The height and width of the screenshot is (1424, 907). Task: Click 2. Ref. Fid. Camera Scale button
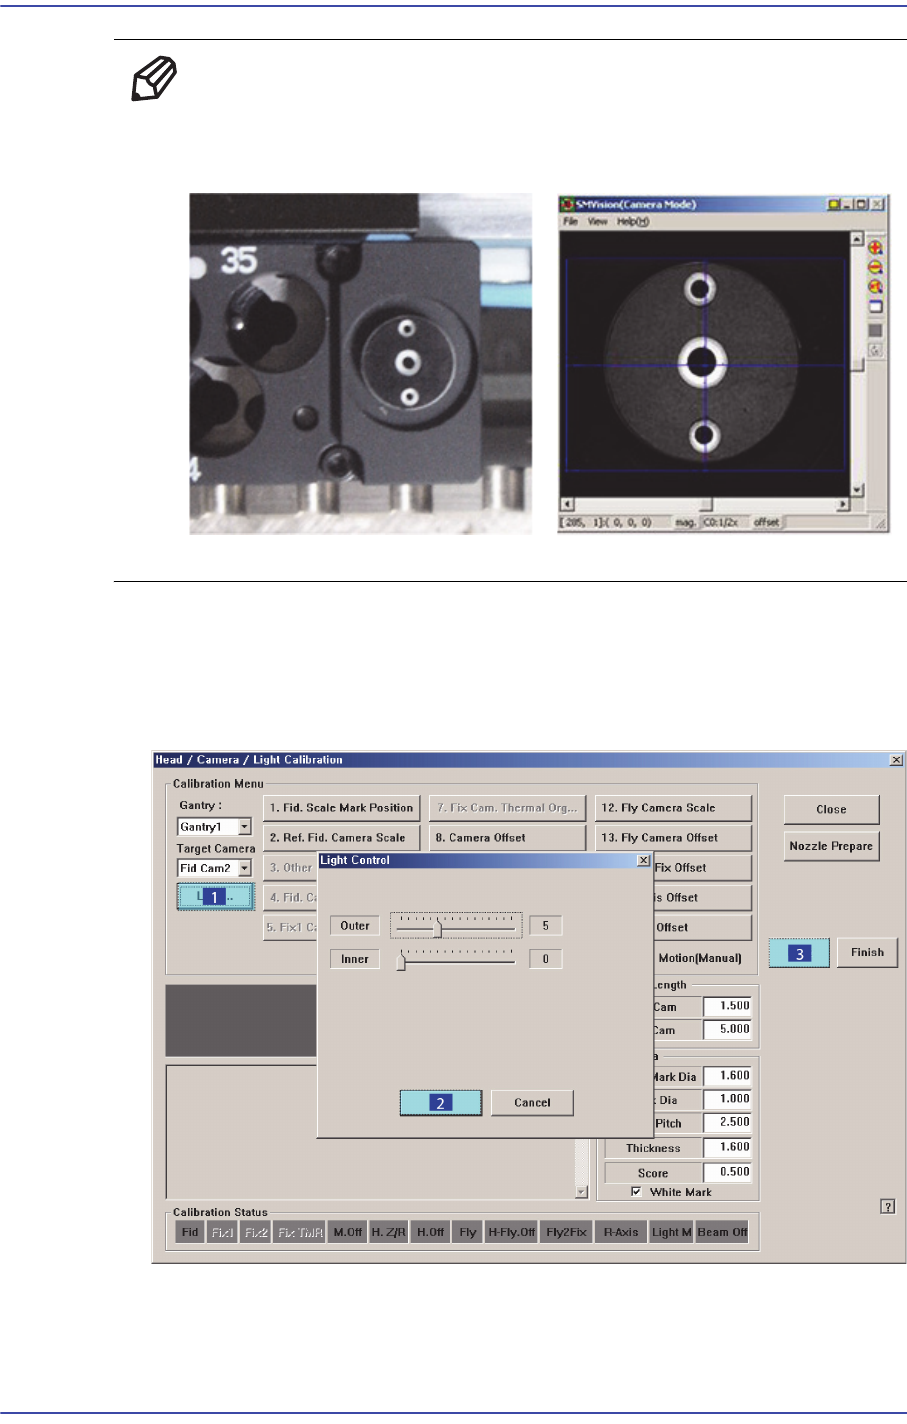point(341,838)
